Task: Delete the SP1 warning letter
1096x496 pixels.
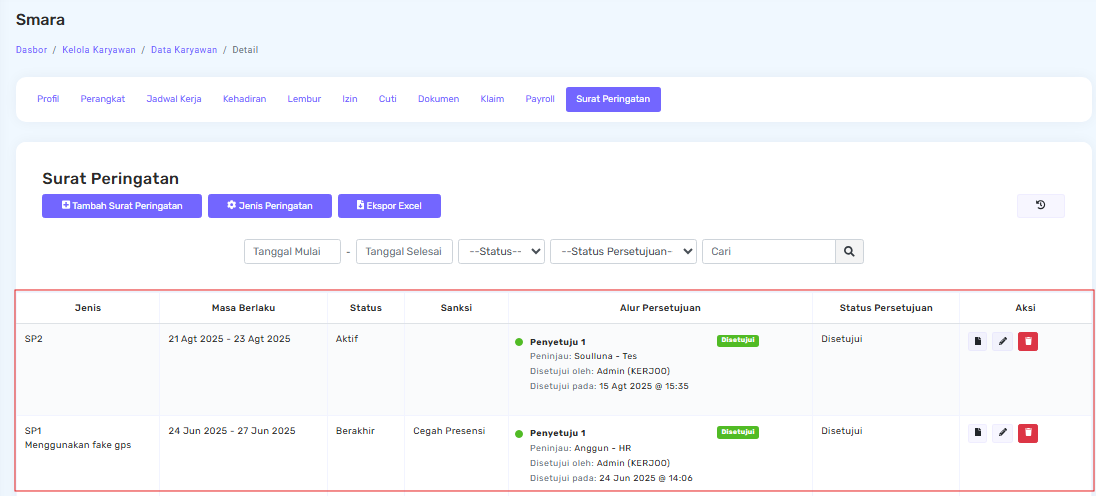Action: (x=1028, y=433)
